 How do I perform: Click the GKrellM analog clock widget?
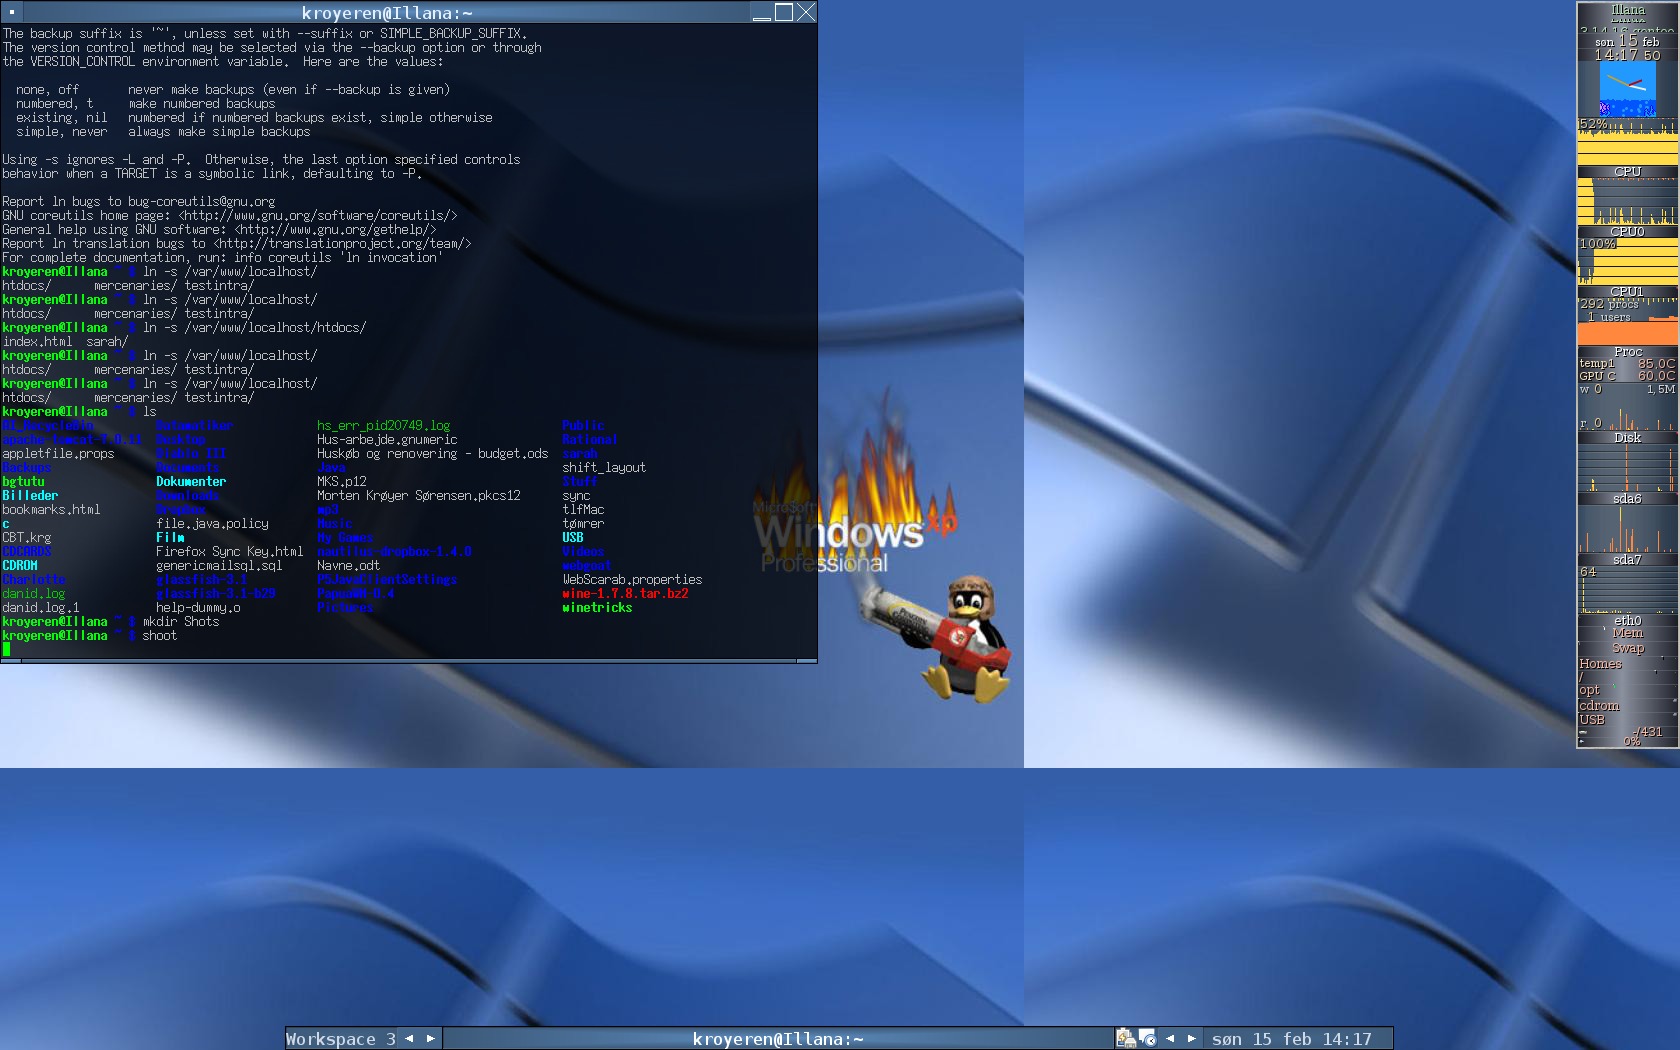coord(1627,90)
